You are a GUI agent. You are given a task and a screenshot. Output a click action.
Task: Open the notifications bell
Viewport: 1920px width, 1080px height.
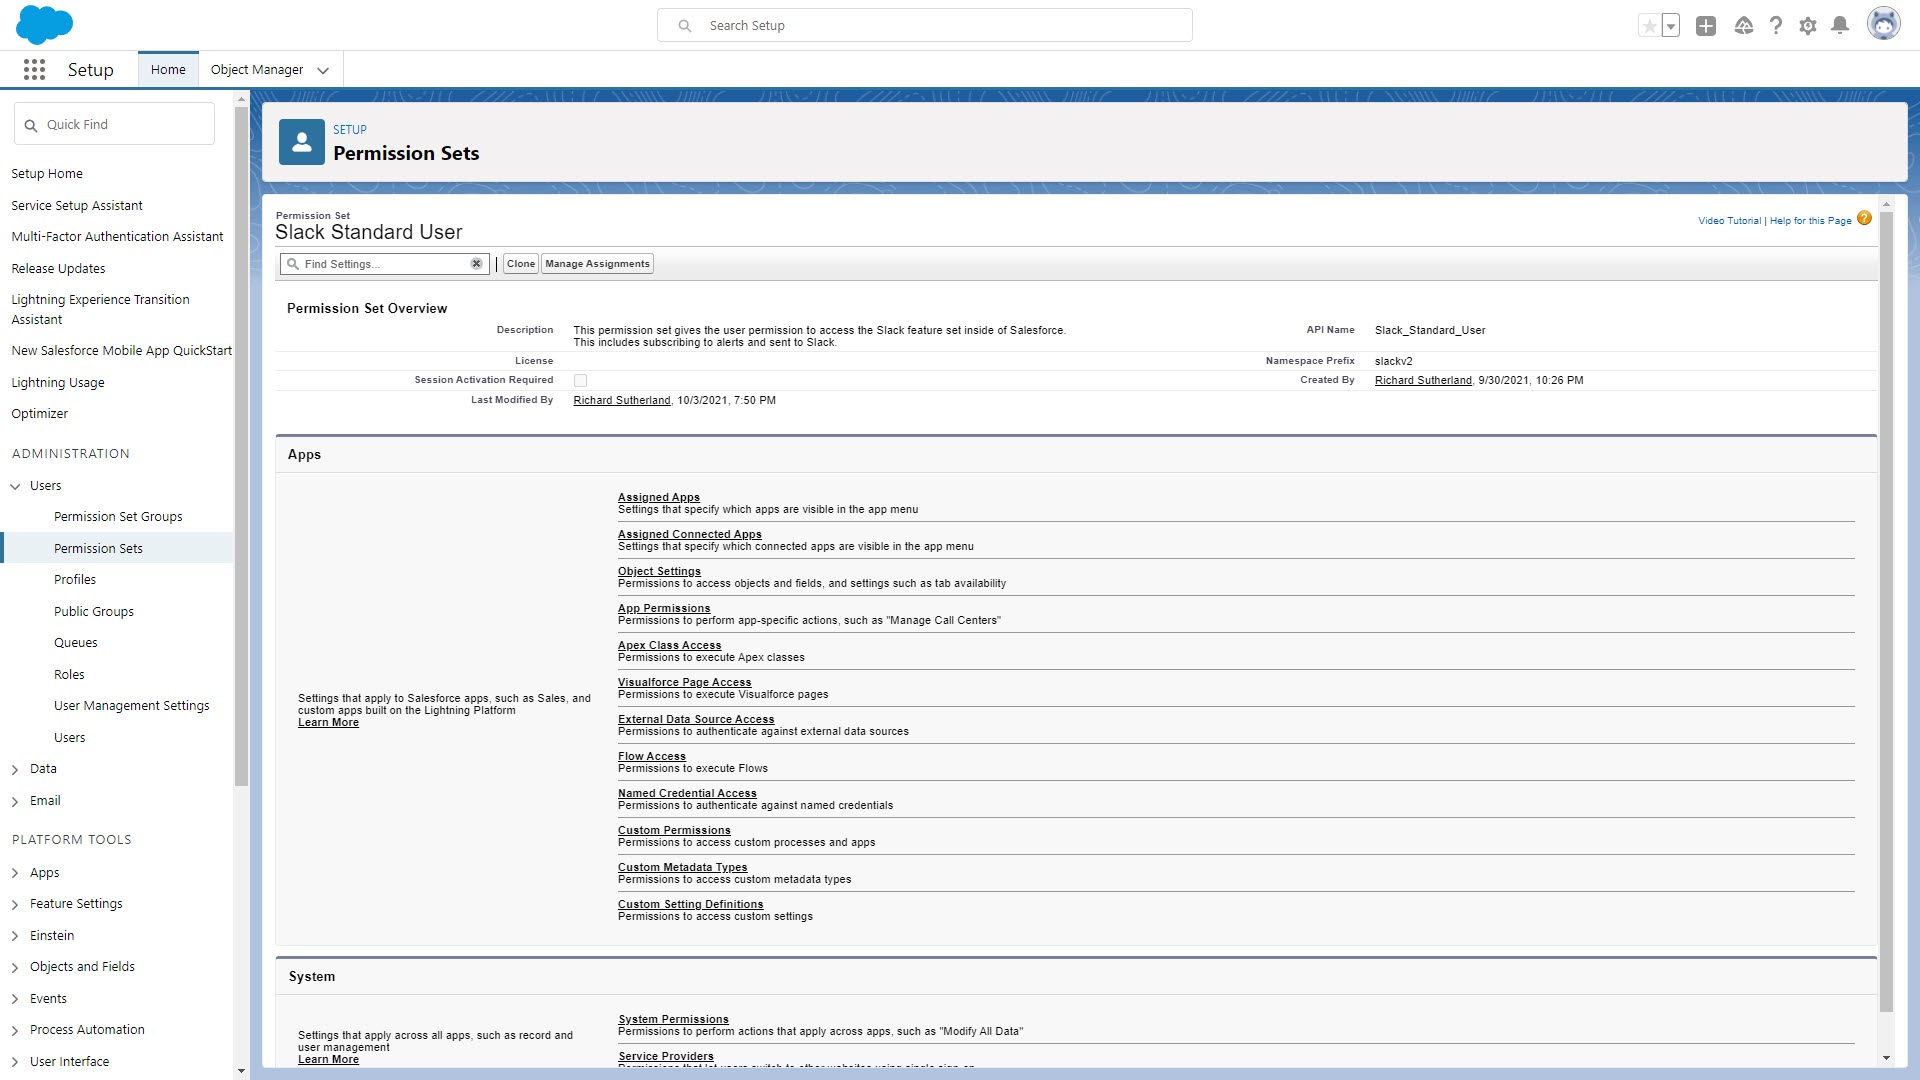point(1840,26)
